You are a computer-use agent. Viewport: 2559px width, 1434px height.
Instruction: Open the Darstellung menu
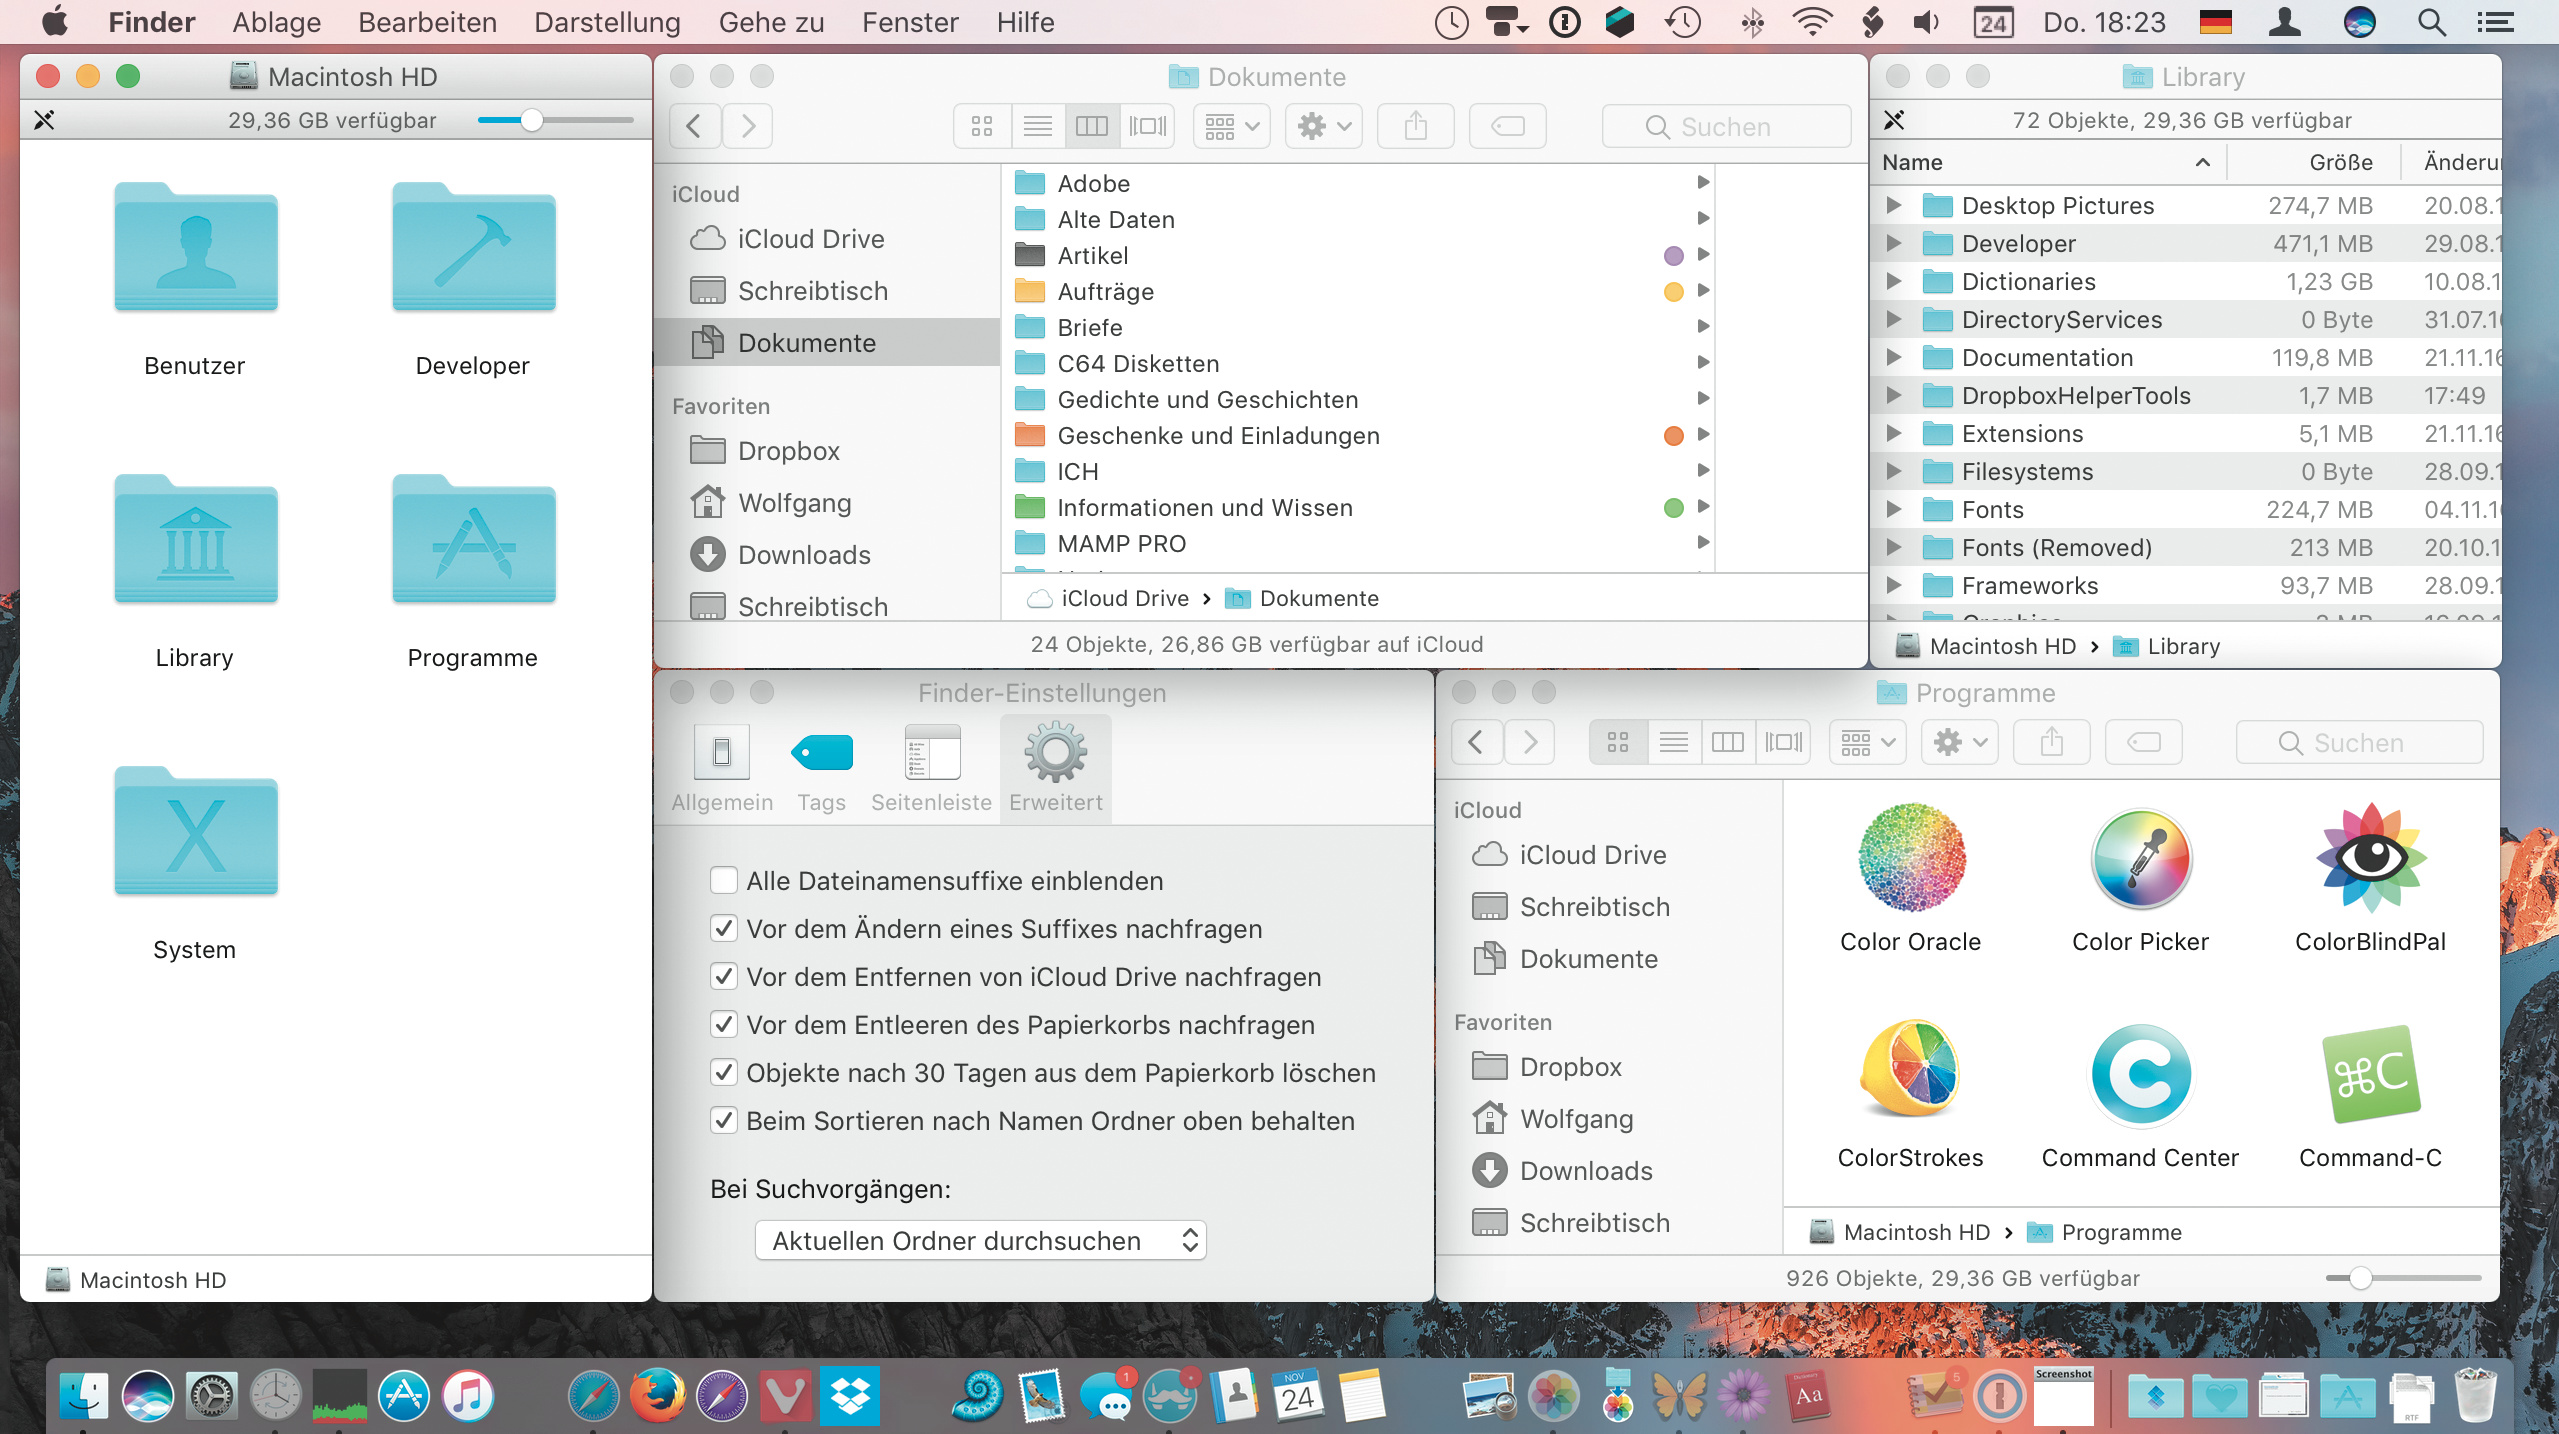pyautogui.click(x=607, y=22)
